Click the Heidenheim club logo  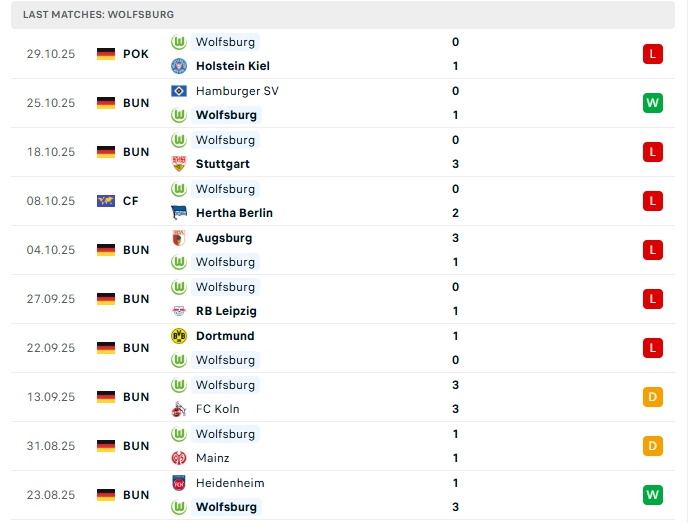tap(179, 483)
